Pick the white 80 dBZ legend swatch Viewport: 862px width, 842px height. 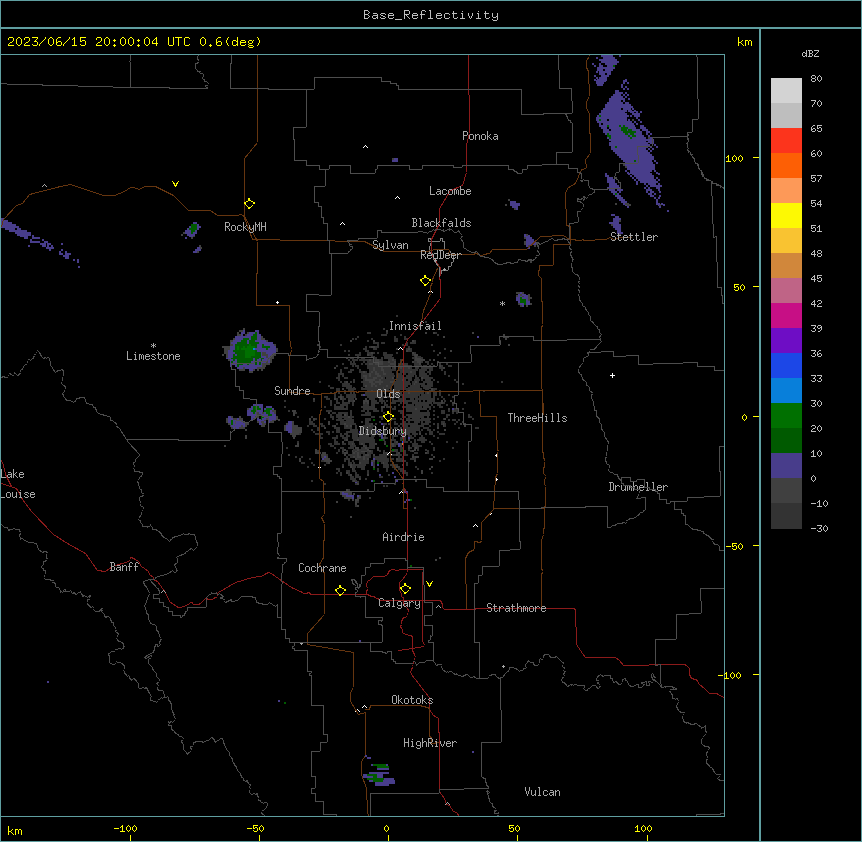pos(786,91)
